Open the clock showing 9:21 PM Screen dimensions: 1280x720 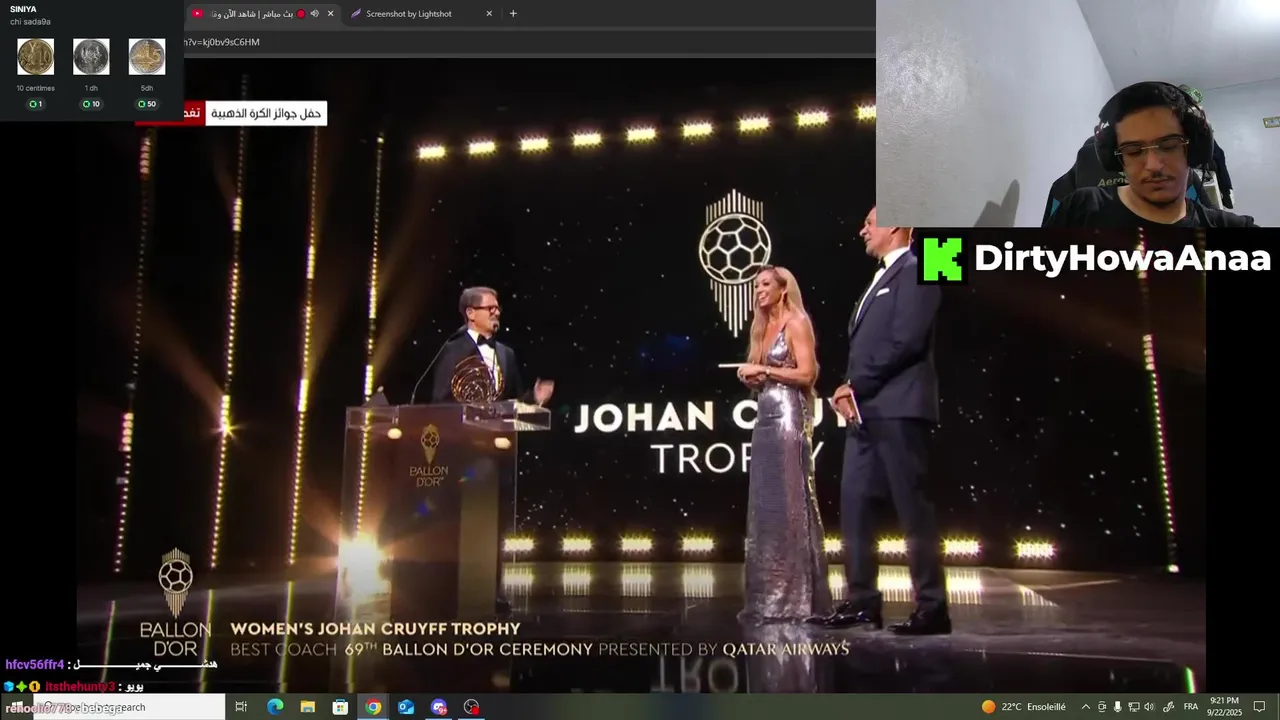1225,706
